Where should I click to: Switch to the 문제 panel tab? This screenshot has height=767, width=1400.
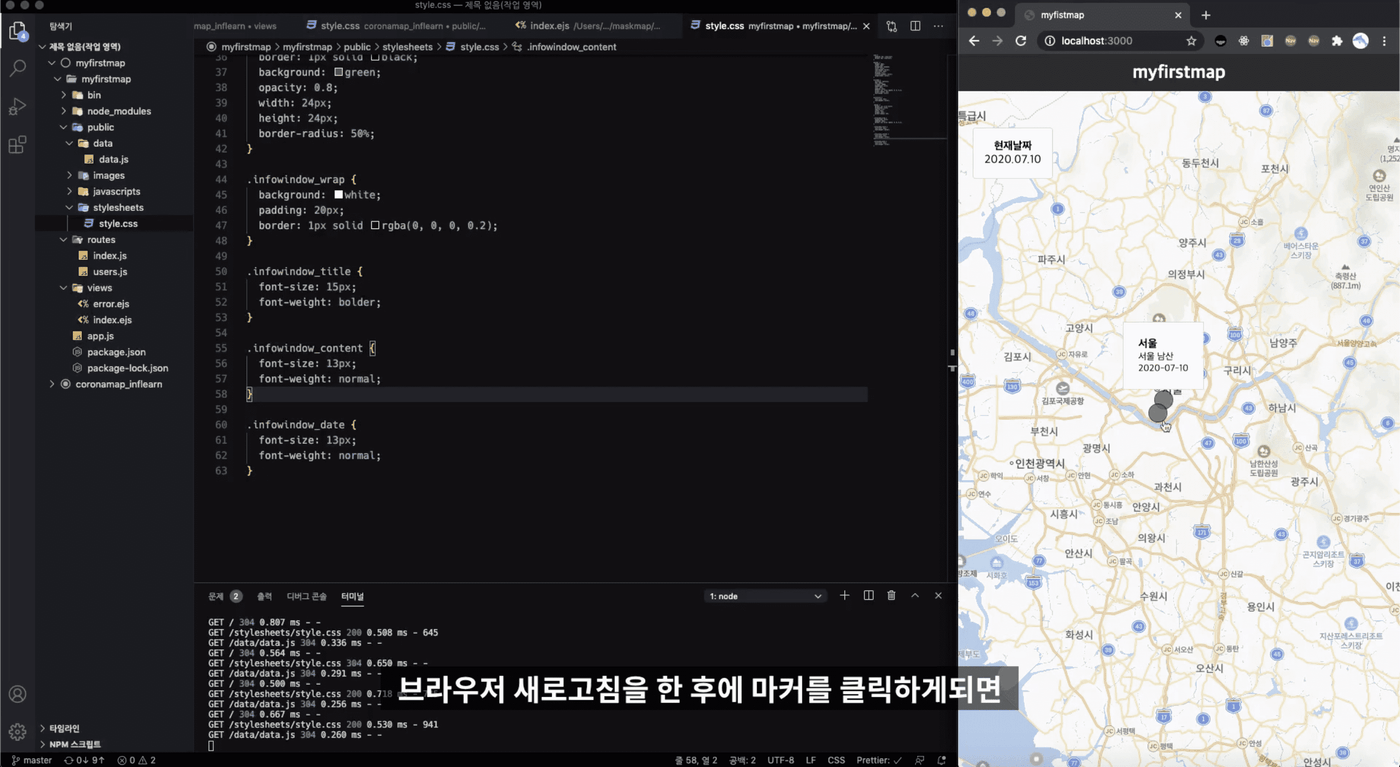point(225,596)
